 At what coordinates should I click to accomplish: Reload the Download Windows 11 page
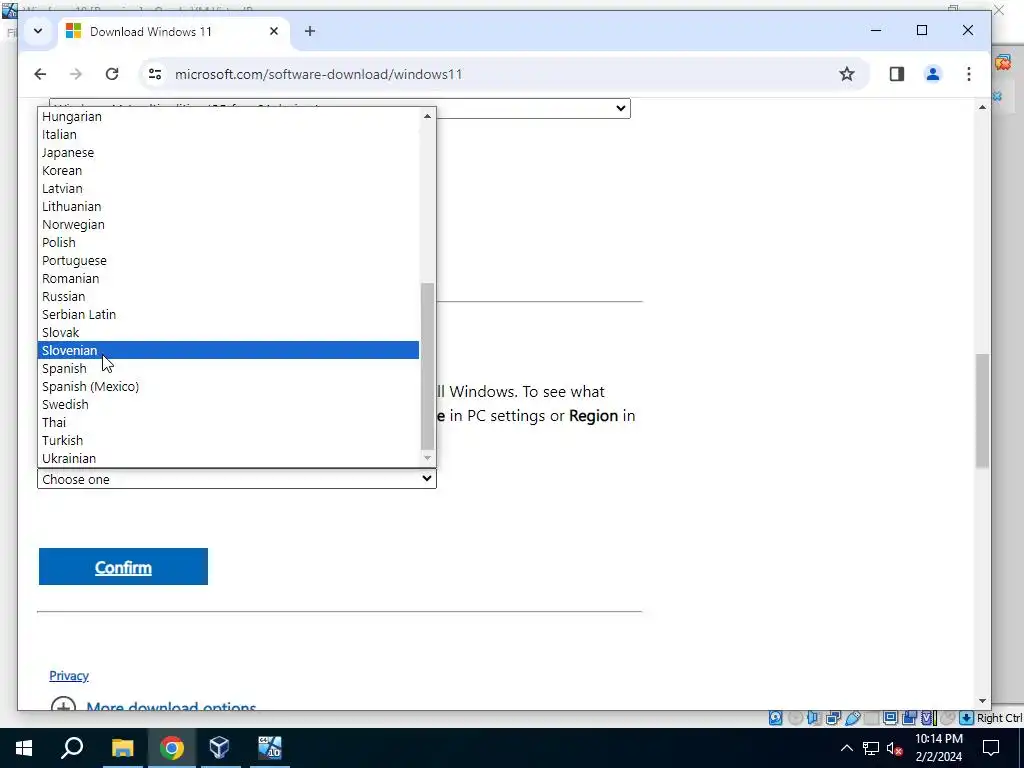[x=112, y=74]
